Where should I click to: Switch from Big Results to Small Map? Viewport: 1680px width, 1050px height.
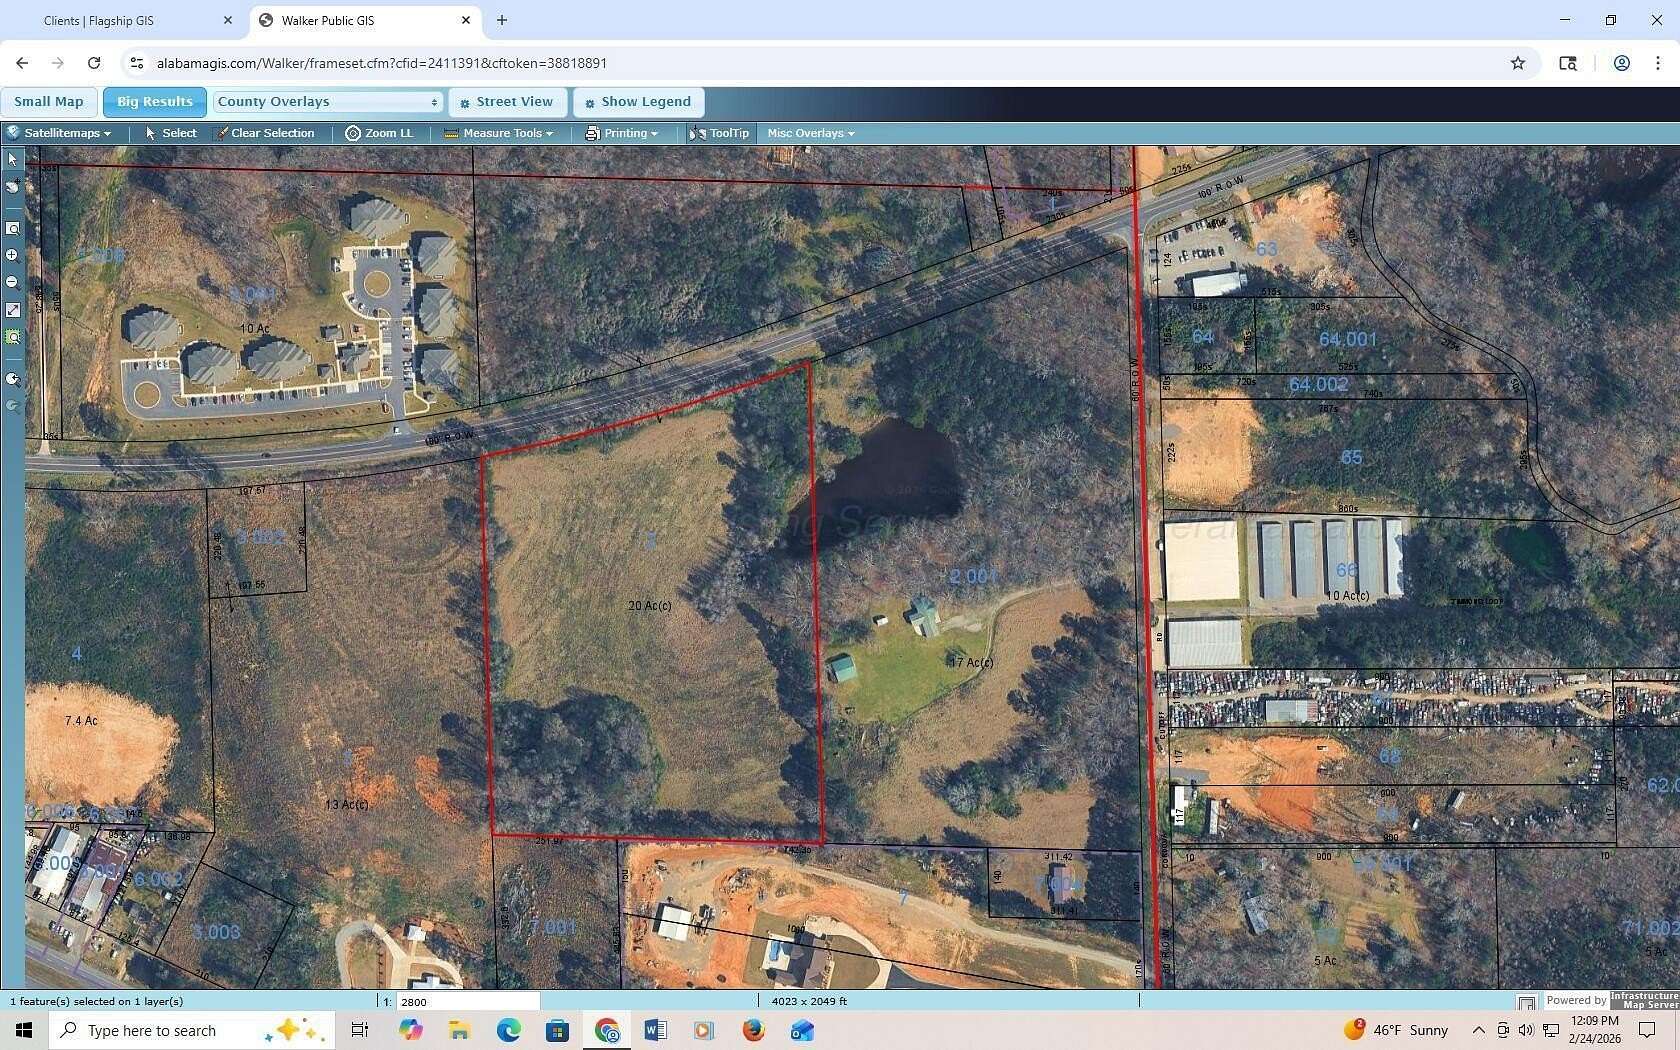(x=48, y=101)
